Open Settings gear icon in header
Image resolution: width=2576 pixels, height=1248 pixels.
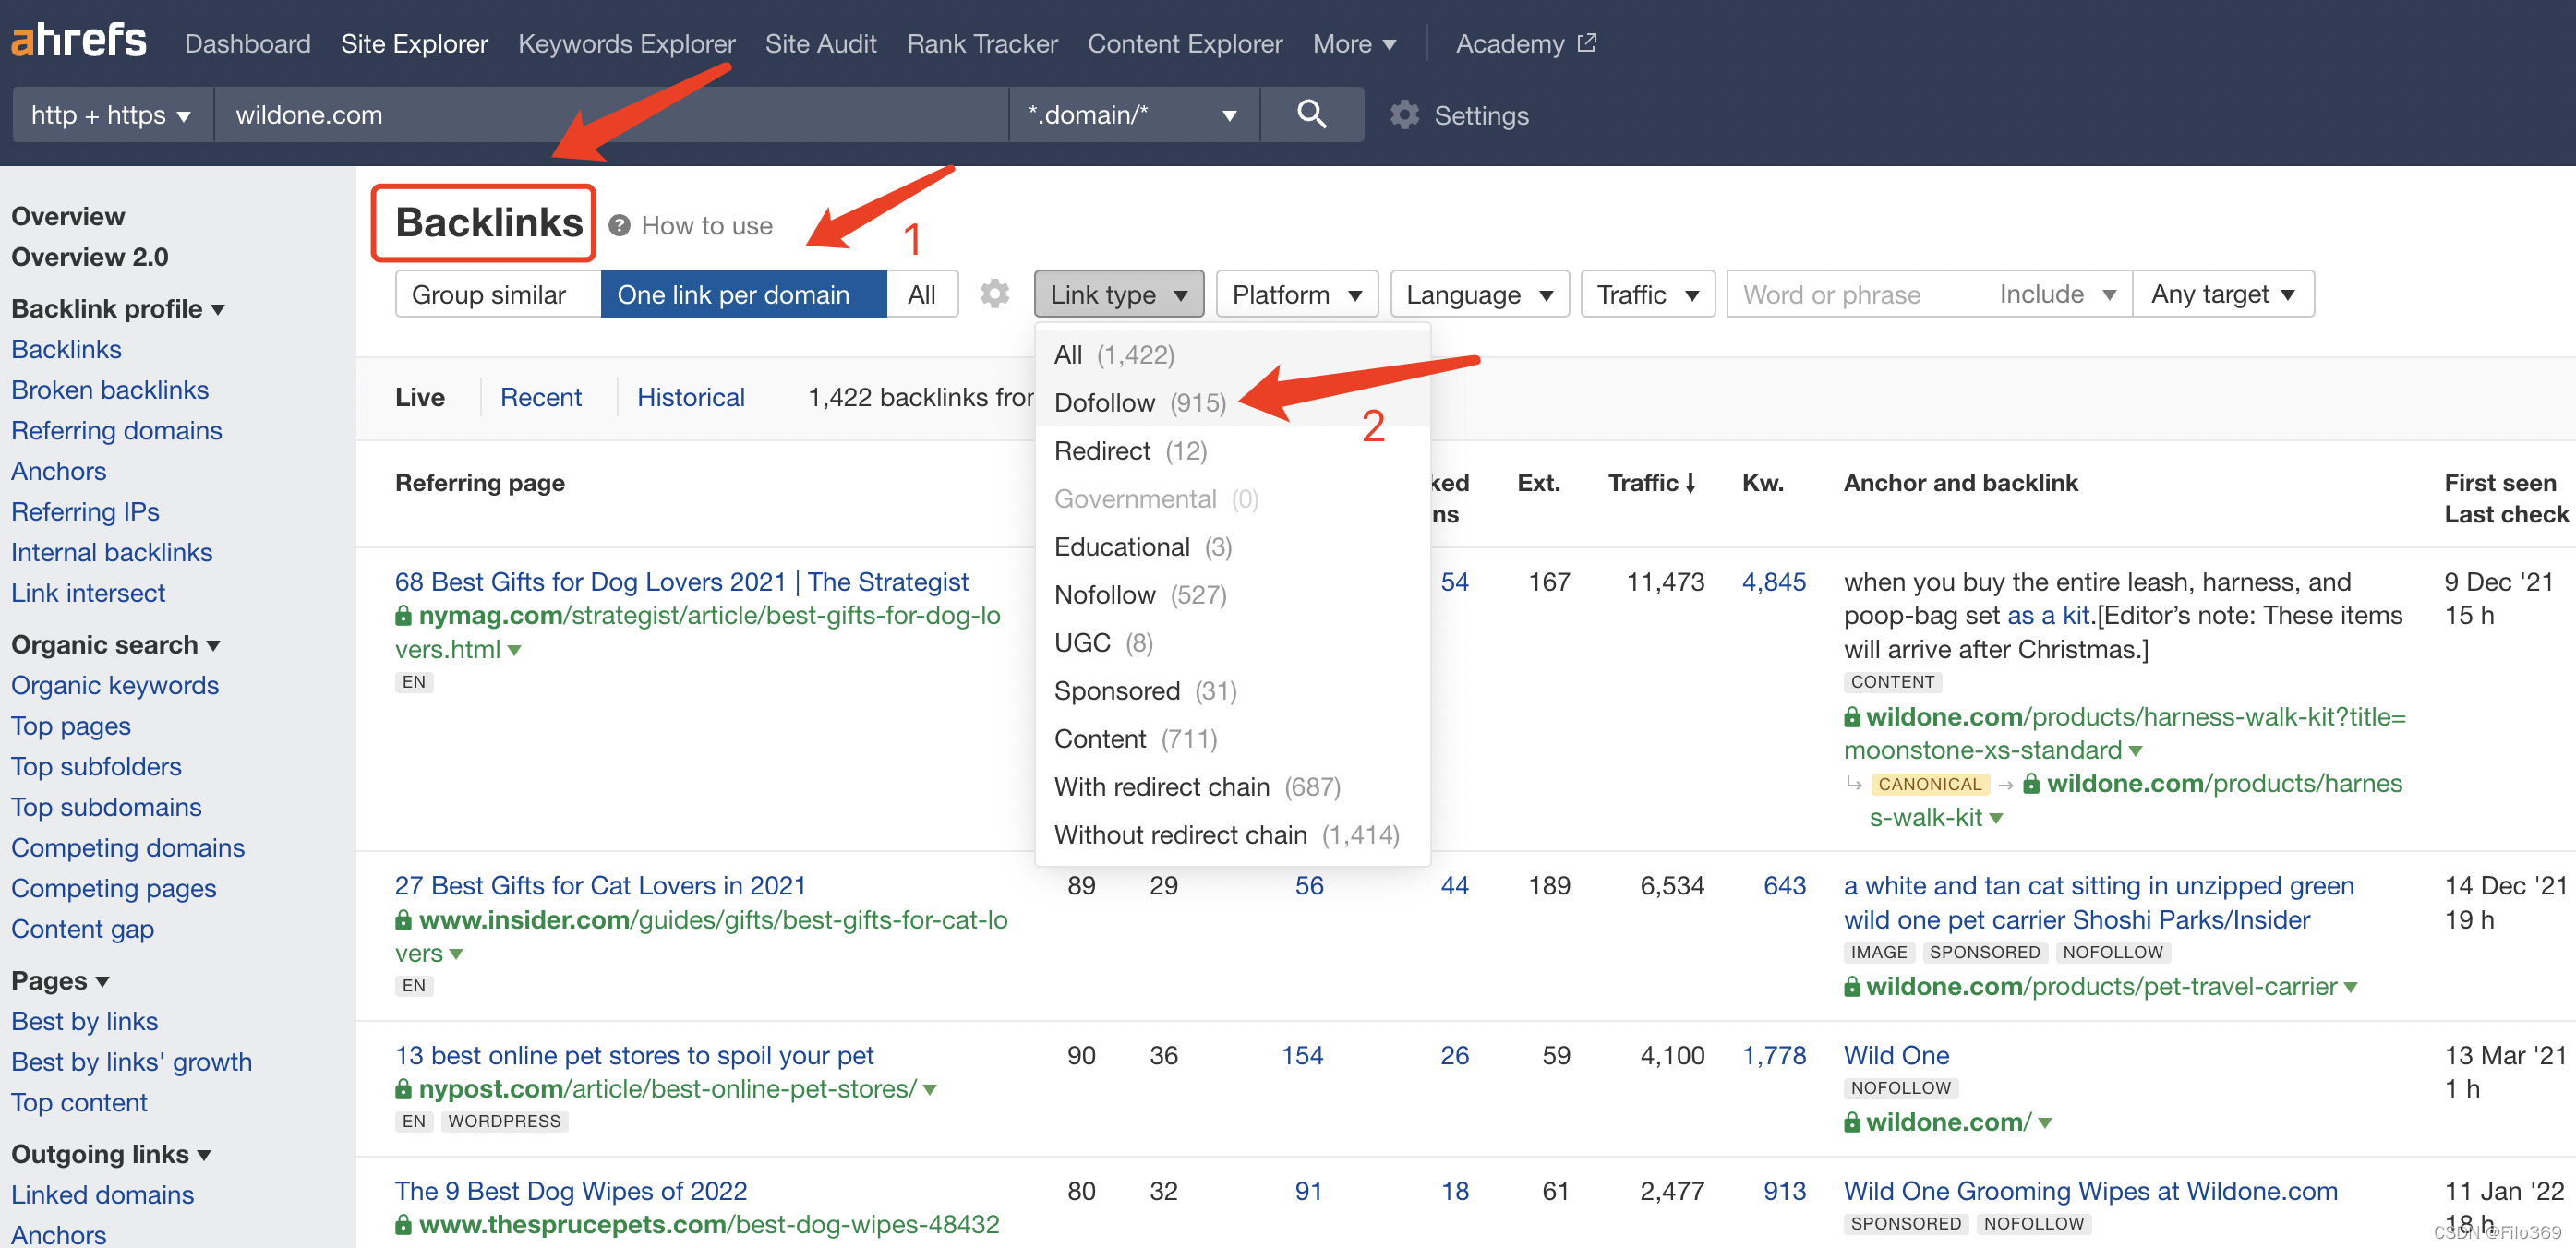(1404, 115)
